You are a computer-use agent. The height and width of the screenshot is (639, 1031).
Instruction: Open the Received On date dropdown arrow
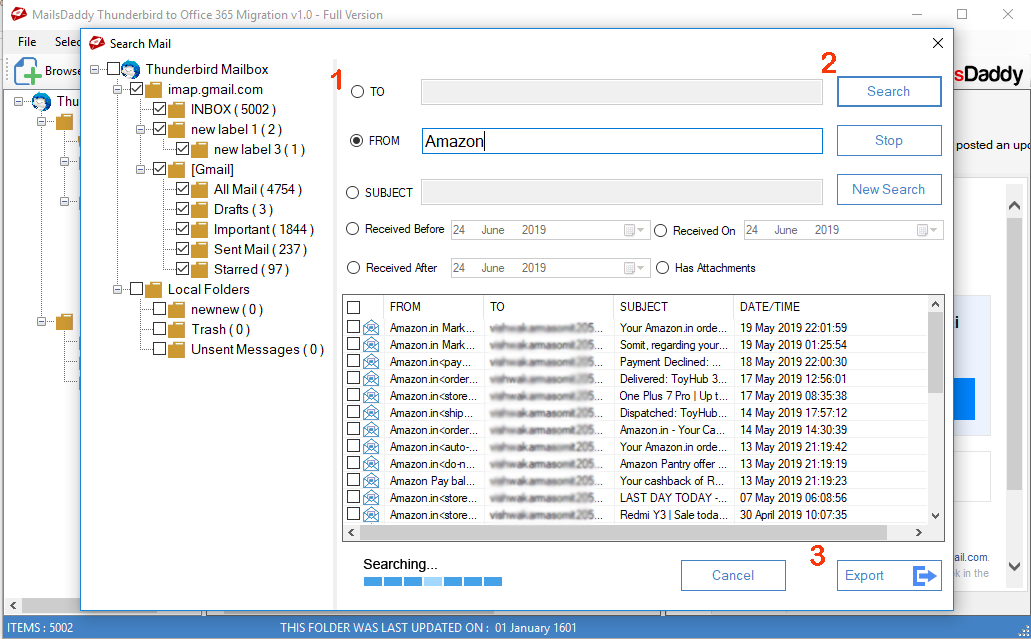click(934, 230)
